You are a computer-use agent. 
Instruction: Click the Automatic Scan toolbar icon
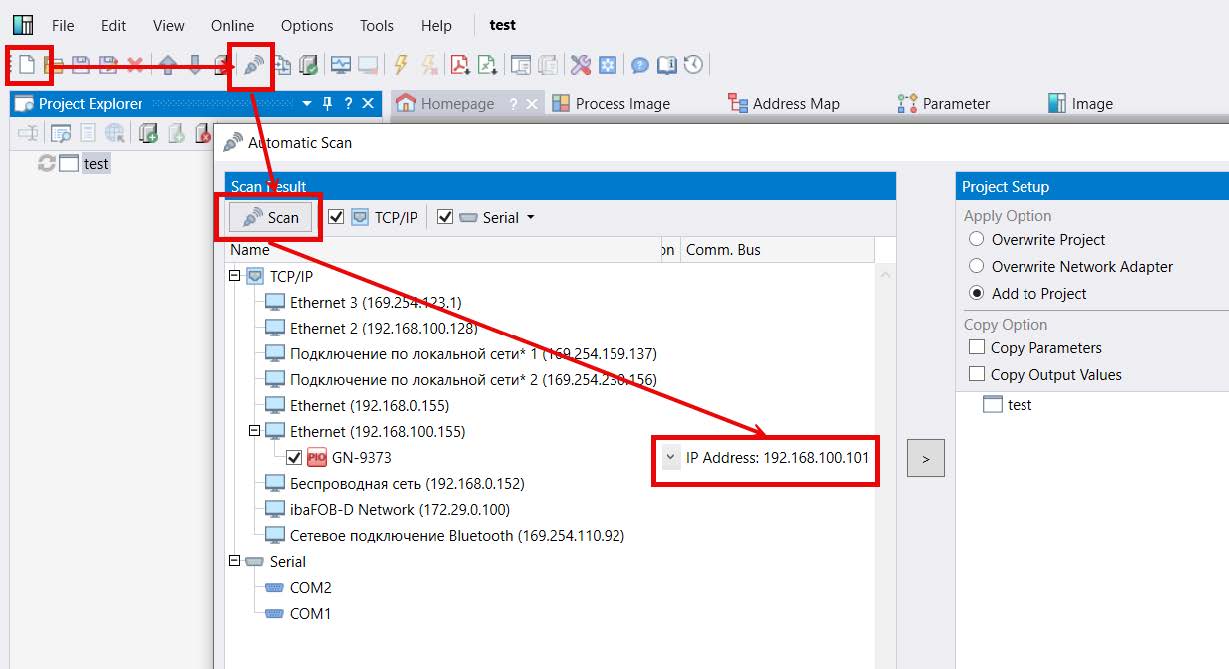254,65
